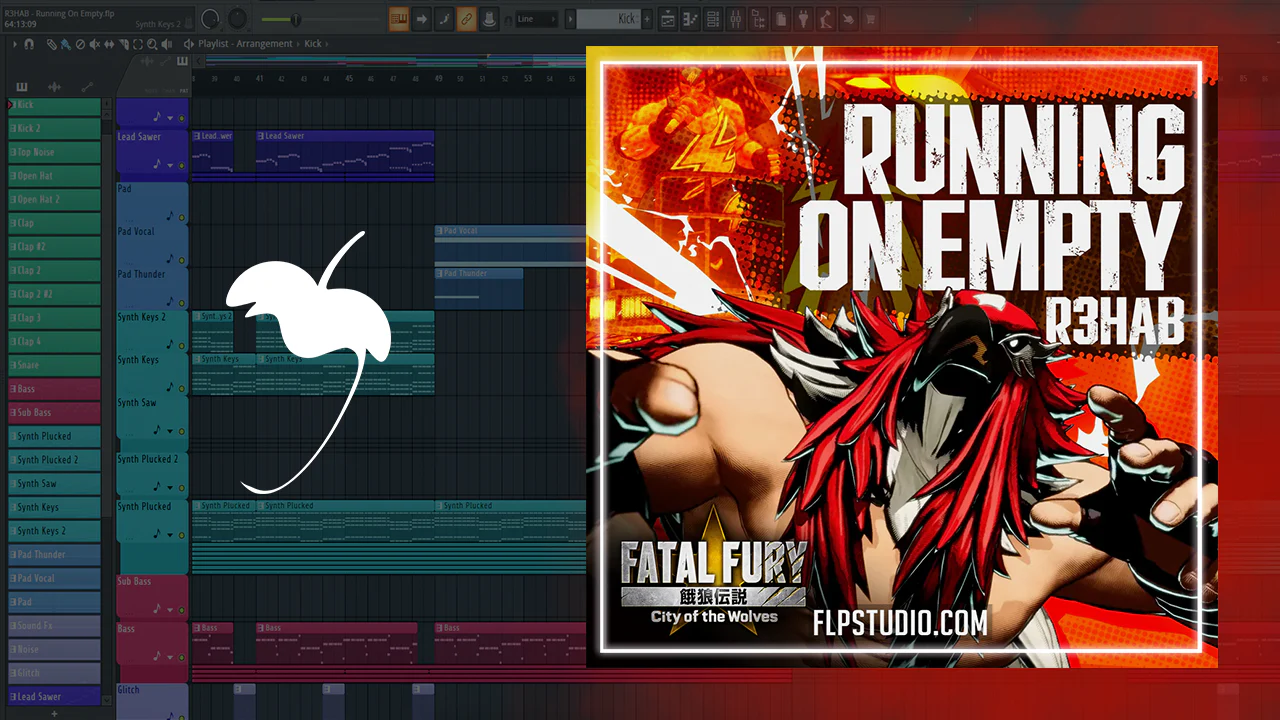Select the Mute tool in playlist toolbar
This screenshot has width=1280, height=720.
(x=94, y=44)
